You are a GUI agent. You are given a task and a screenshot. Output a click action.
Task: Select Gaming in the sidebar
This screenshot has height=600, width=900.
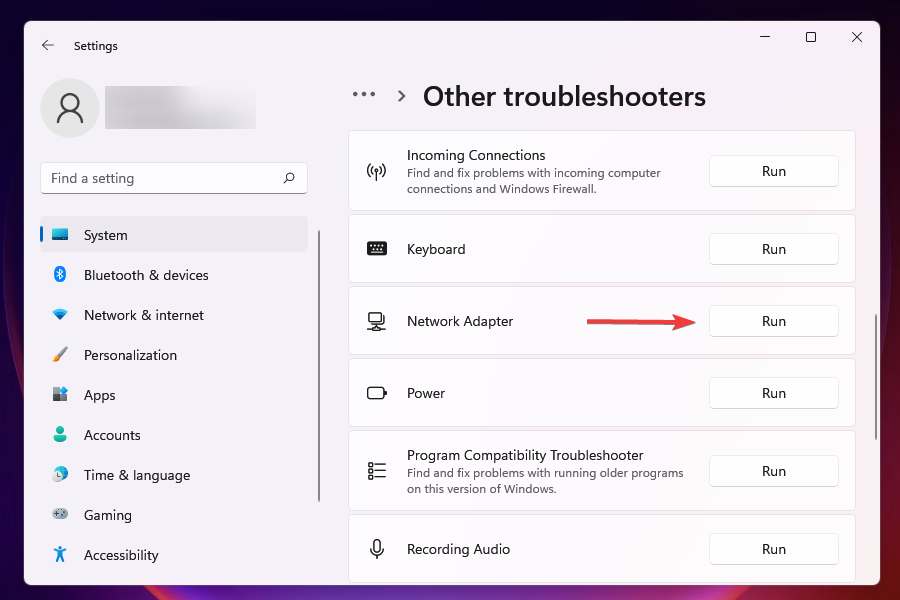(174, 514)
